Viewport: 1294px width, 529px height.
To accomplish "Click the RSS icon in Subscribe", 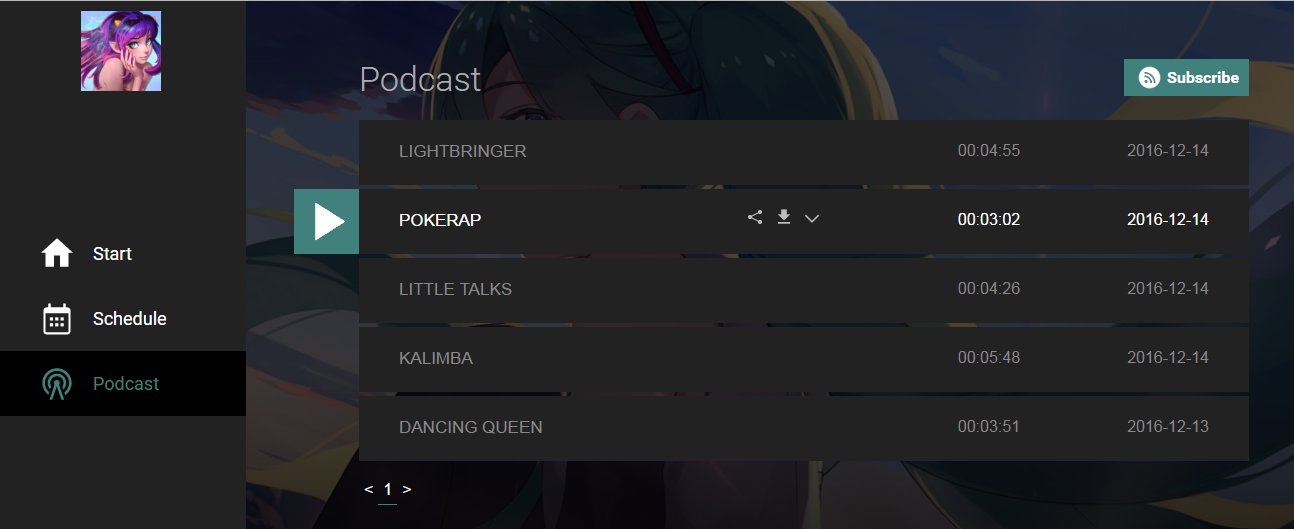I will point(1149,78).
